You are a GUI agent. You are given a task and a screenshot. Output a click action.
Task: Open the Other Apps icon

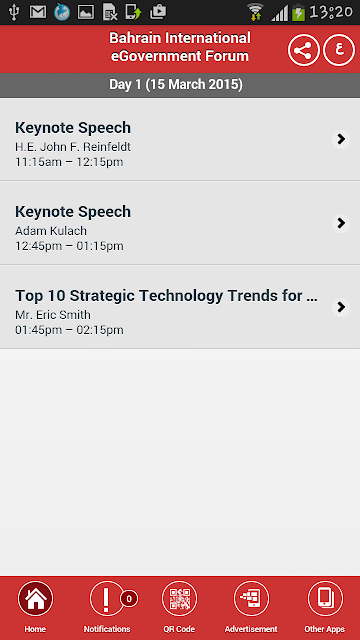(x=325, y=598)
